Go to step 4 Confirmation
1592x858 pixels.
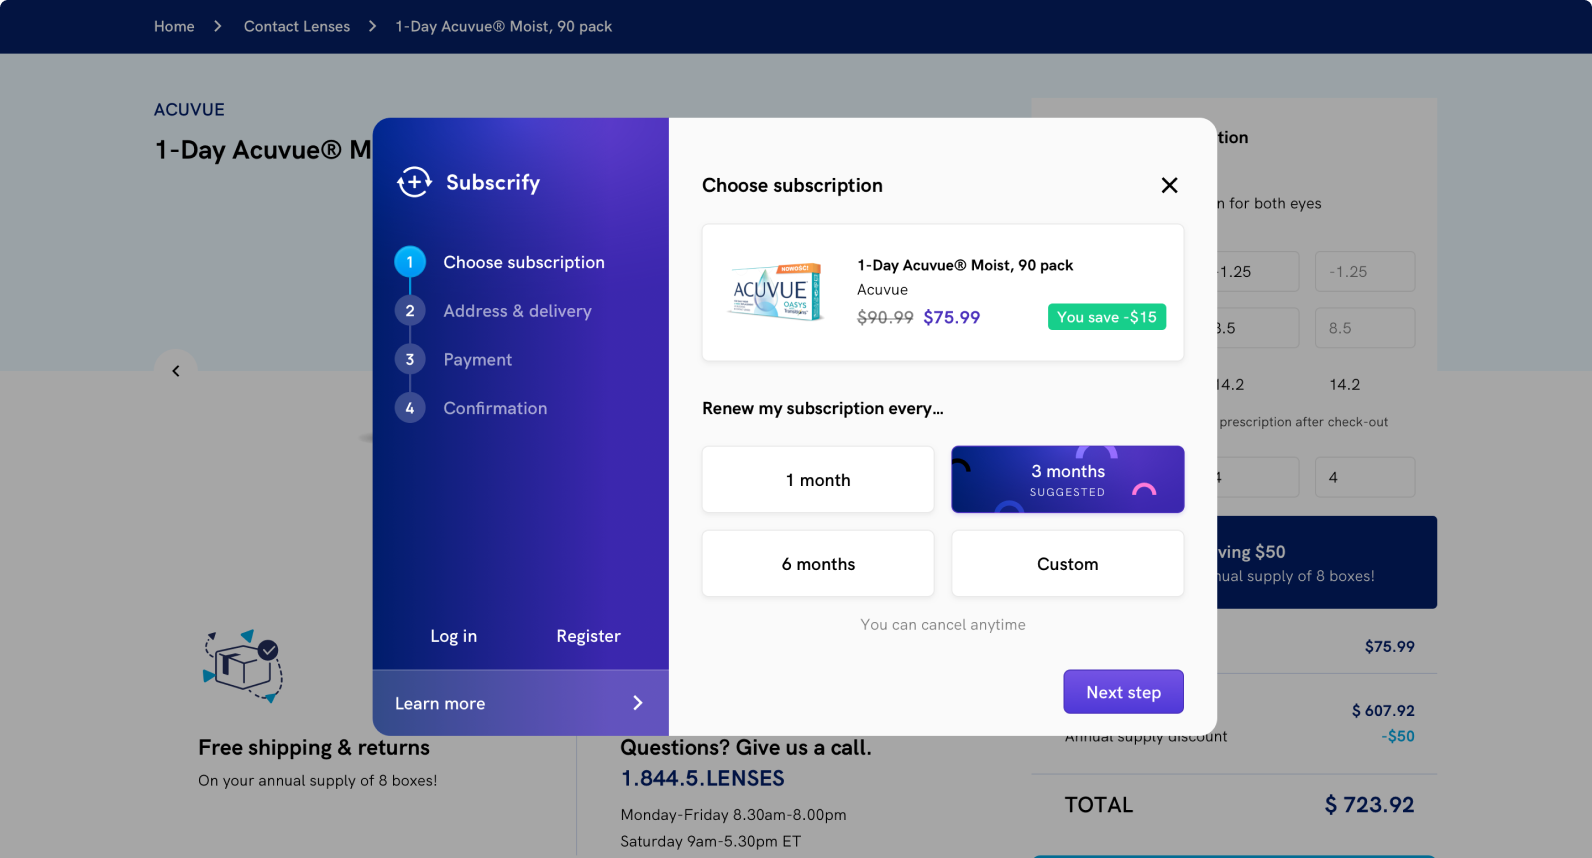pos(471,408)
